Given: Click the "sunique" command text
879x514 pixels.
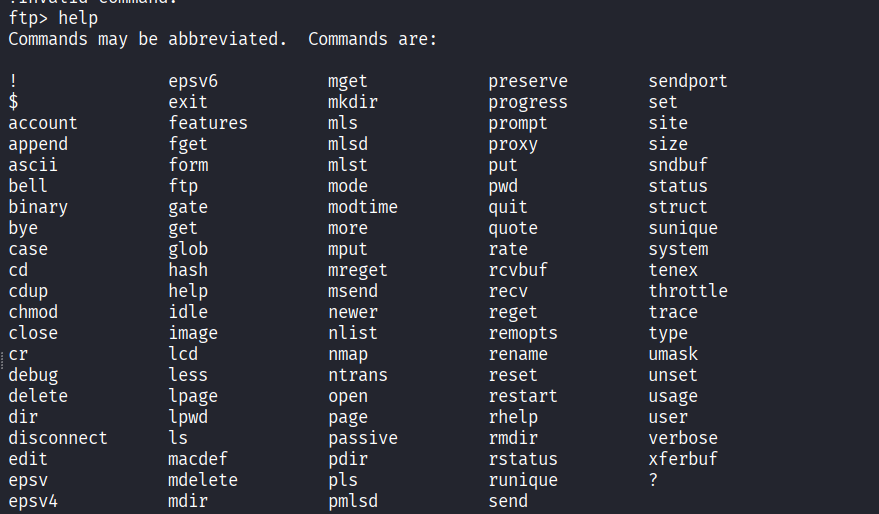Looking at the screenshot, I should click(682, 228).
